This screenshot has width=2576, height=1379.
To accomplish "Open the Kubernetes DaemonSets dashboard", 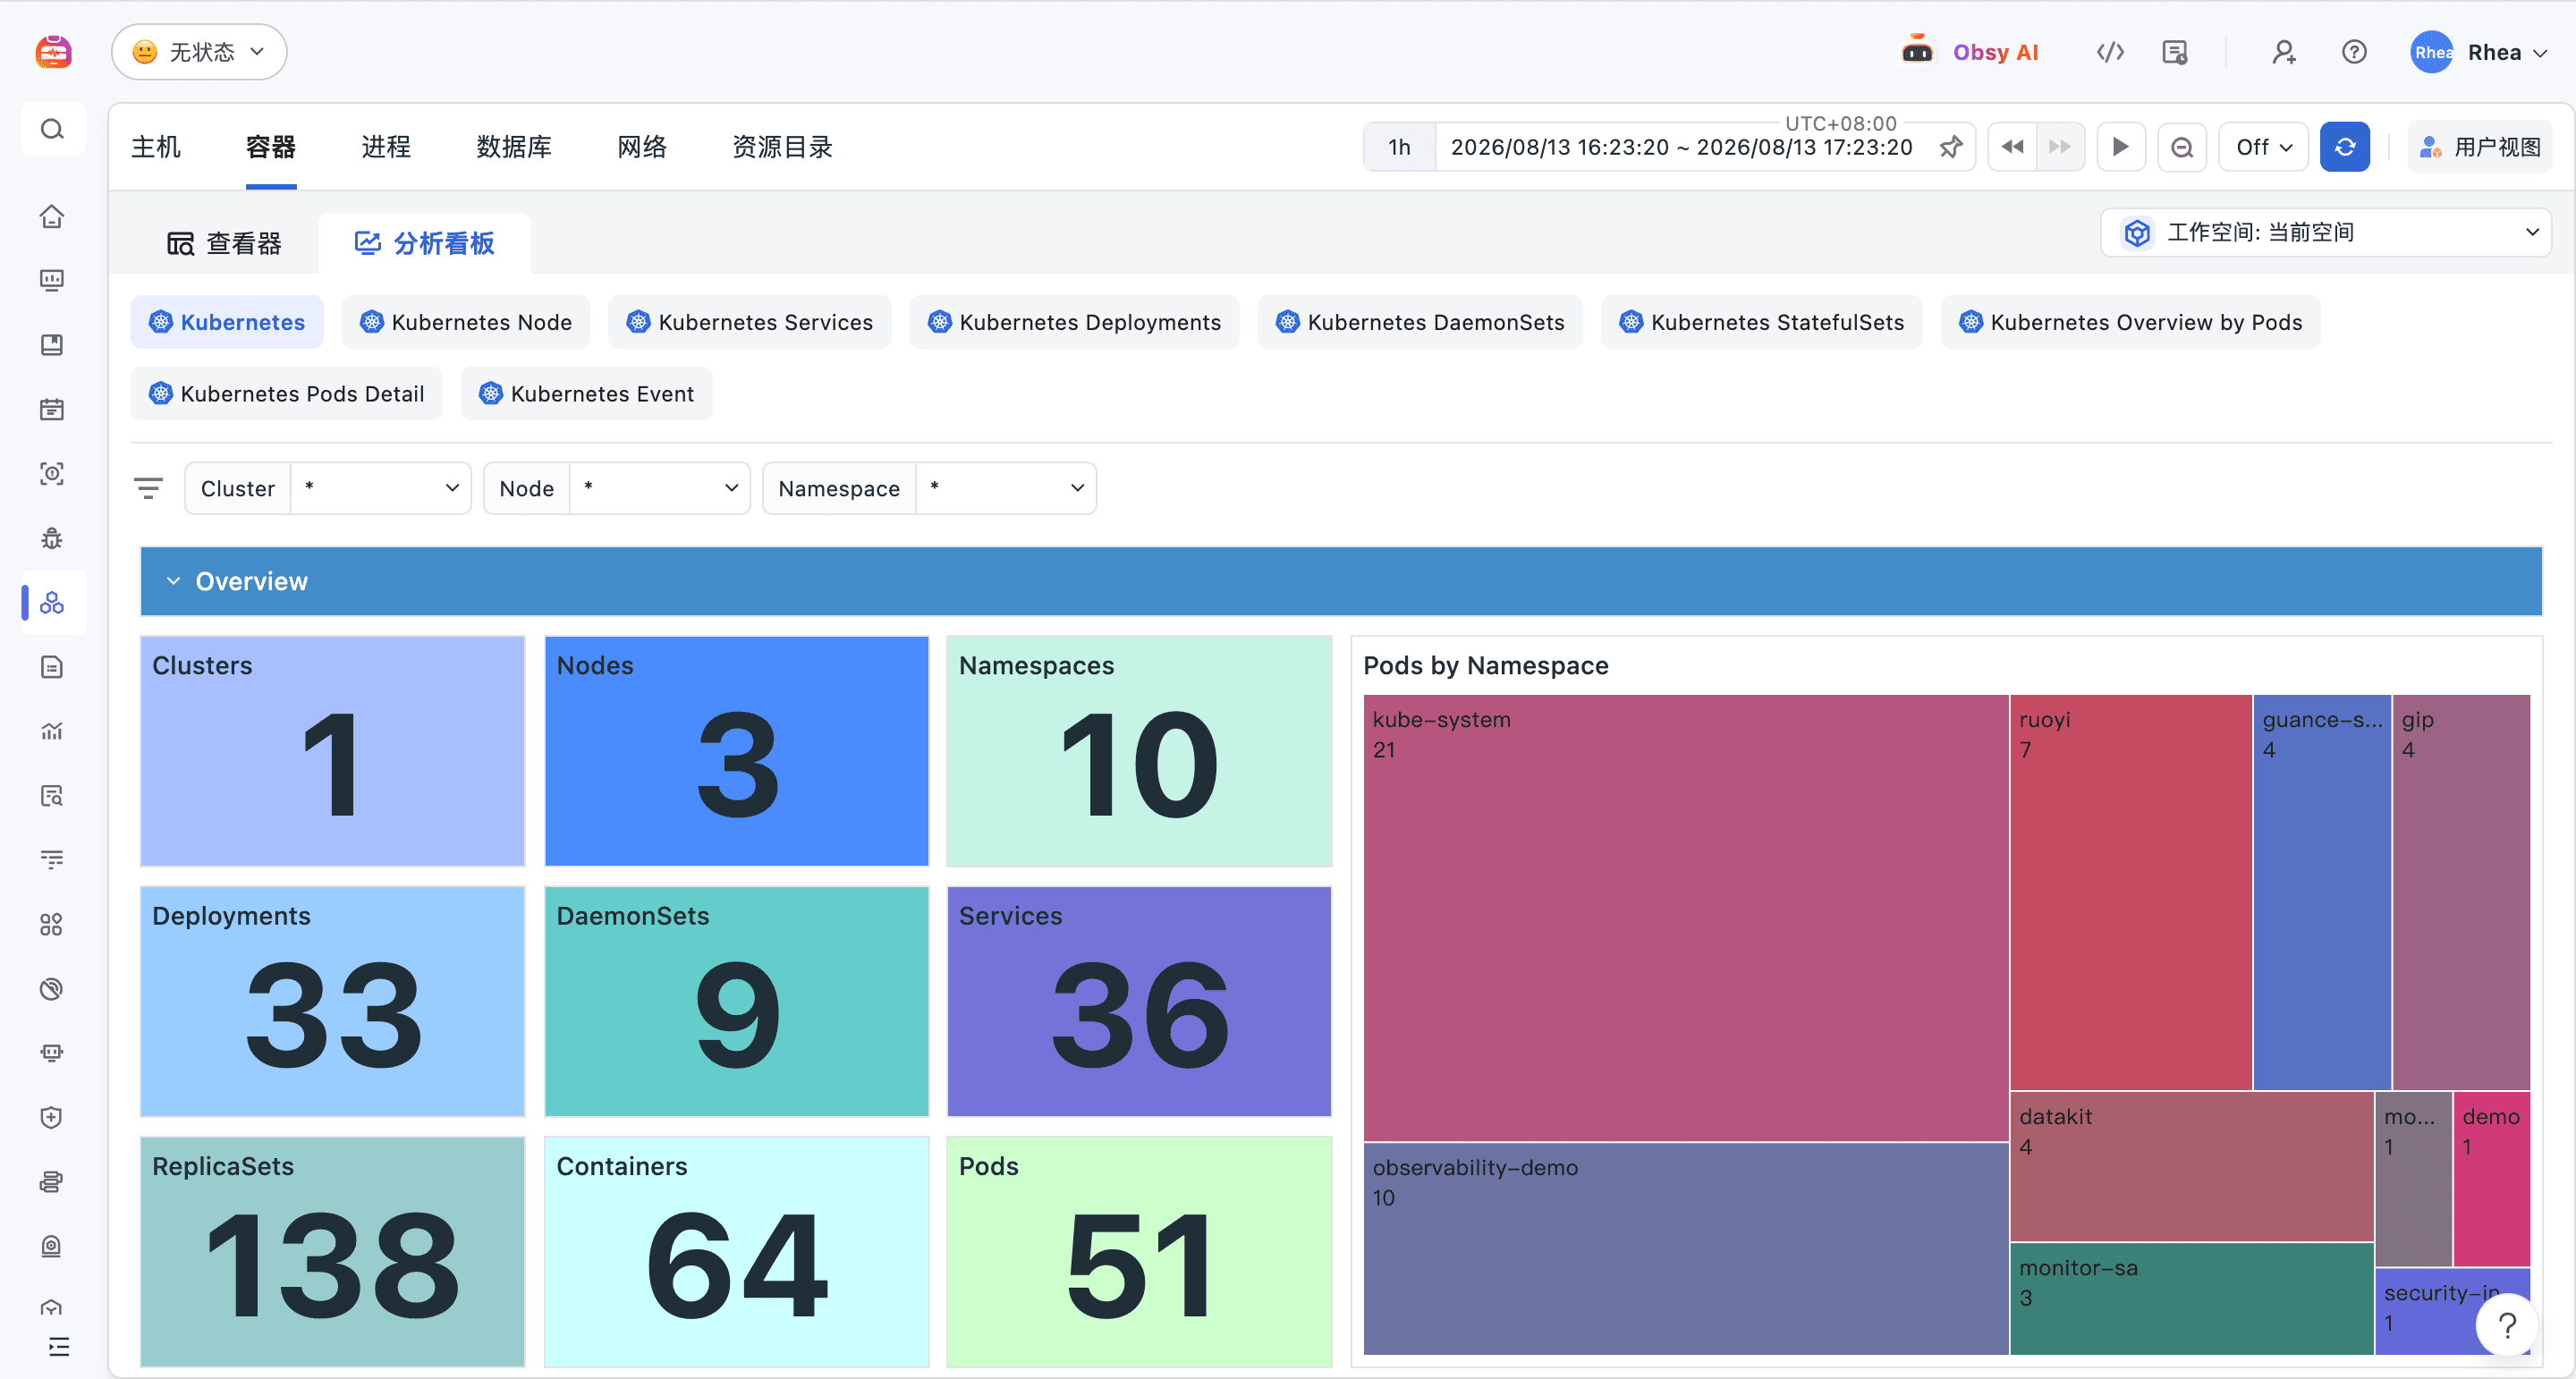I will (x=1420, y=322).
